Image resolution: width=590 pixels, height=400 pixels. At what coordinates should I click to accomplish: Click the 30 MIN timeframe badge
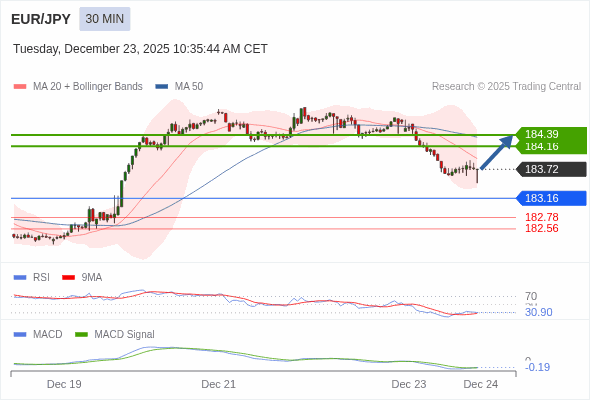[105, 19]
